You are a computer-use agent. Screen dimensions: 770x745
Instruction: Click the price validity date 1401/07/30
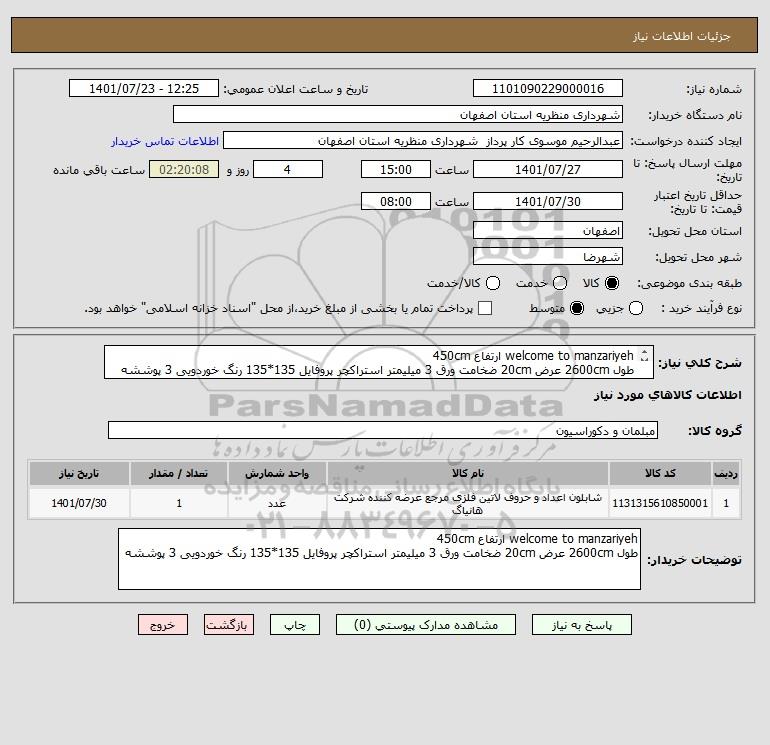pyautogui.click(x=548, y=201)
